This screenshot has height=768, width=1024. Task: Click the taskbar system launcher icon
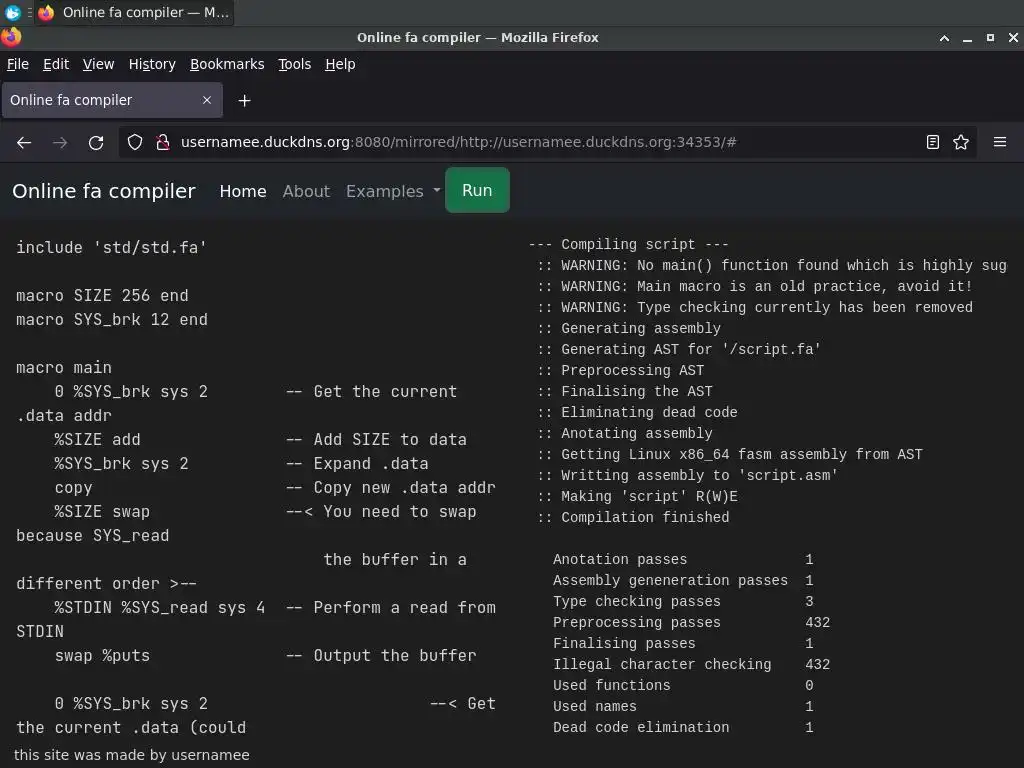click(12, 12)
